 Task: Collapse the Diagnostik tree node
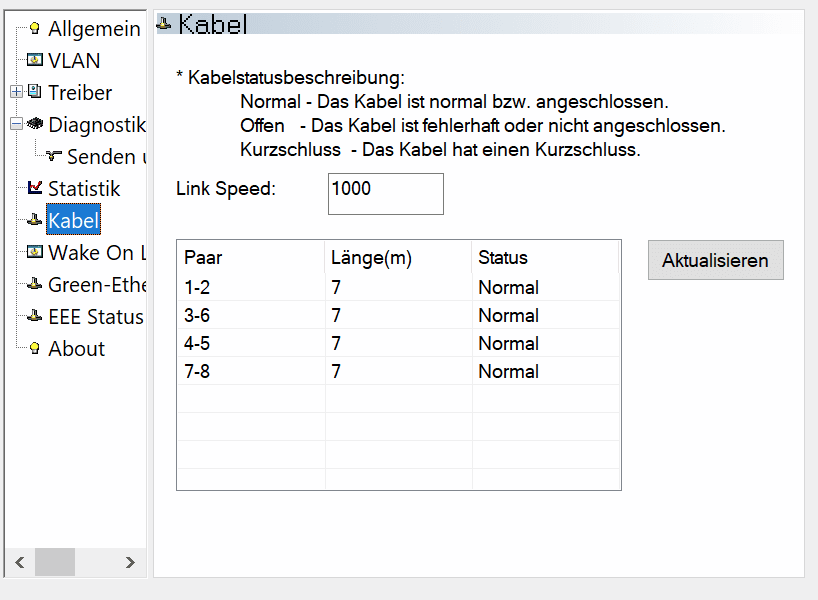point(16,125)
